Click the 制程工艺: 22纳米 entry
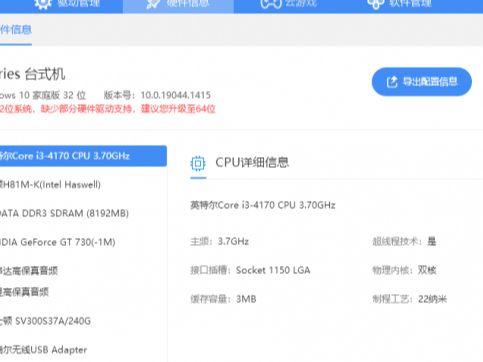 (409, 299)
